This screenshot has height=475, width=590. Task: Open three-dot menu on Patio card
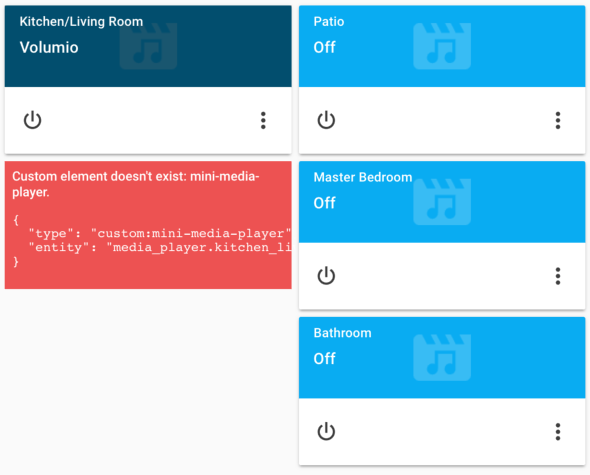coord(558,120)
